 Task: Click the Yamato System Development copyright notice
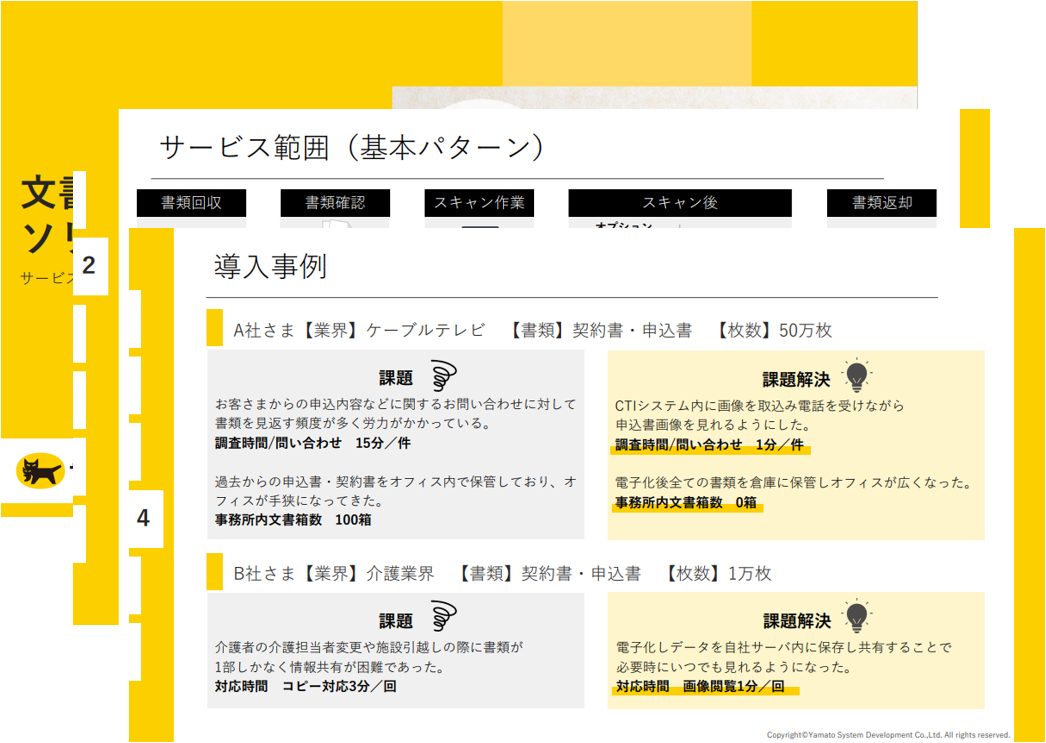point(888,735)
